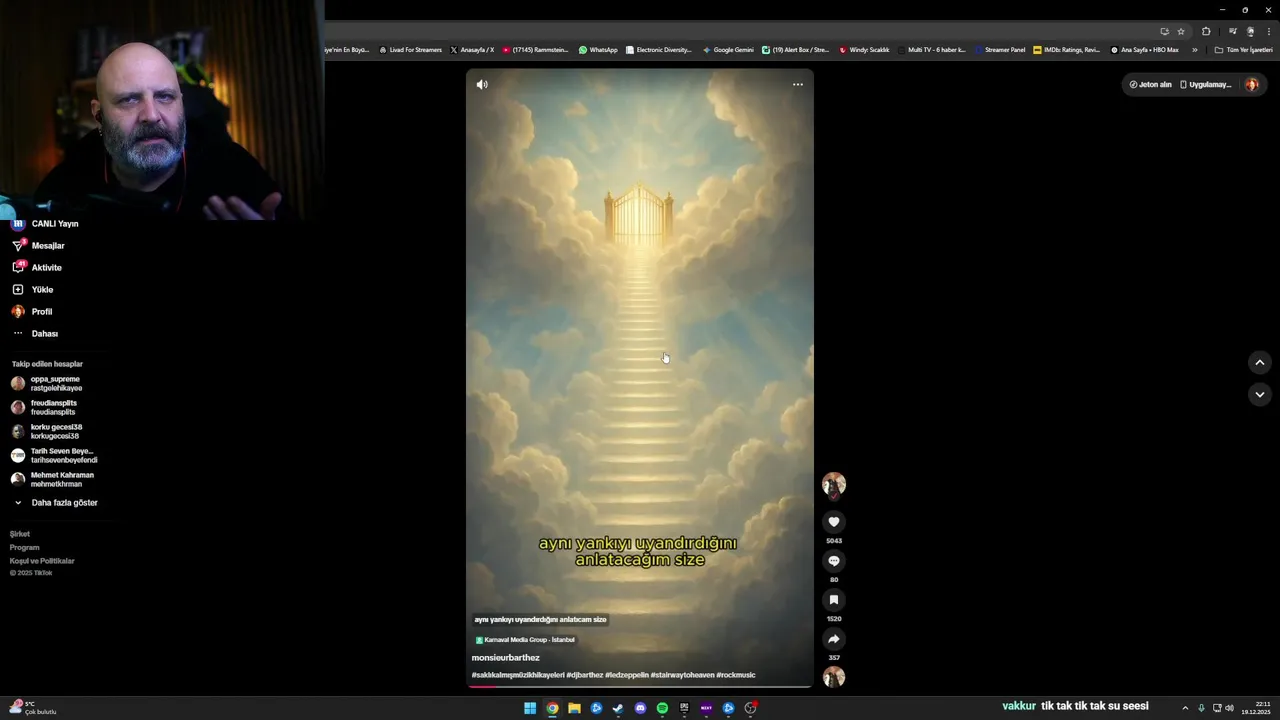The image size is (1280, 720).
Task: Open Anasayfa / X bookmark
Action: (x=473, y=50)
